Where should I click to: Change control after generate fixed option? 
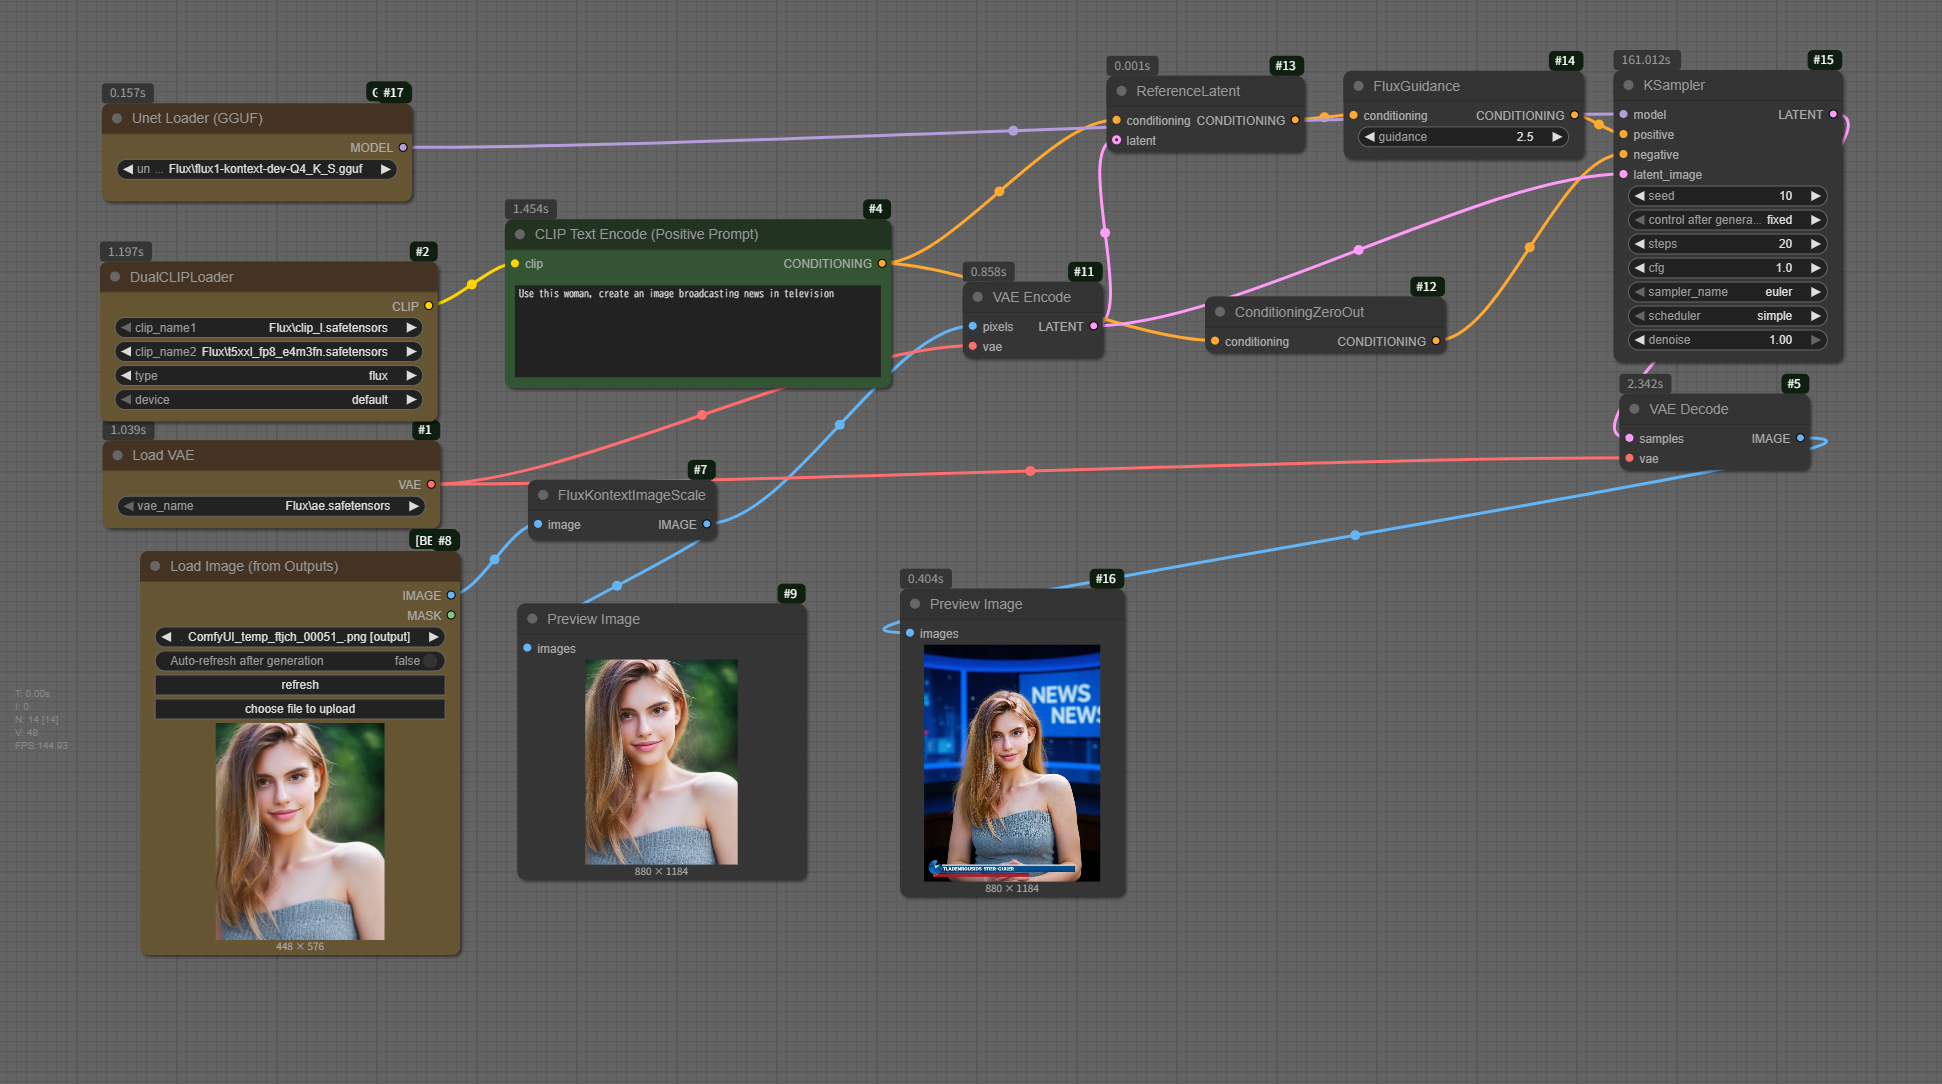1727,220
